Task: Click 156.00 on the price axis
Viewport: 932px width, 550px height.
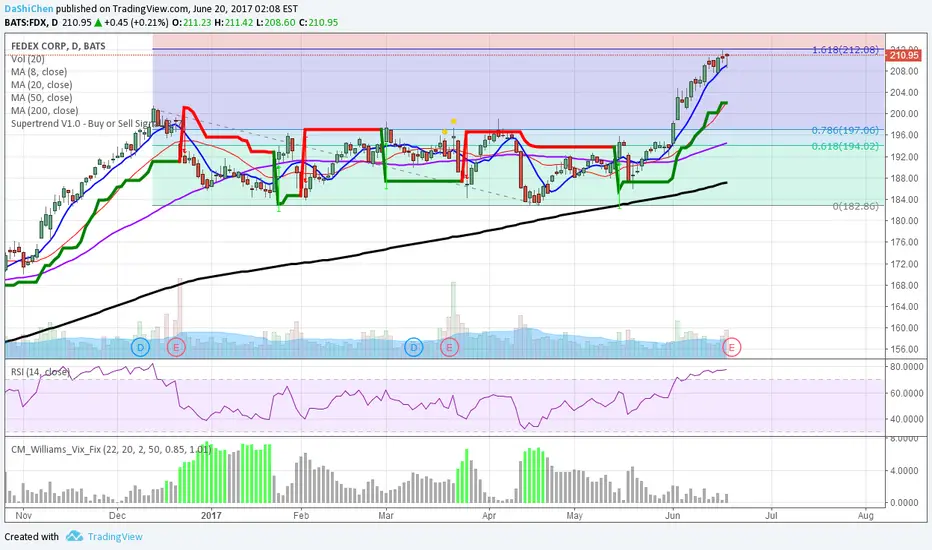Action: (x=904, y=349)
